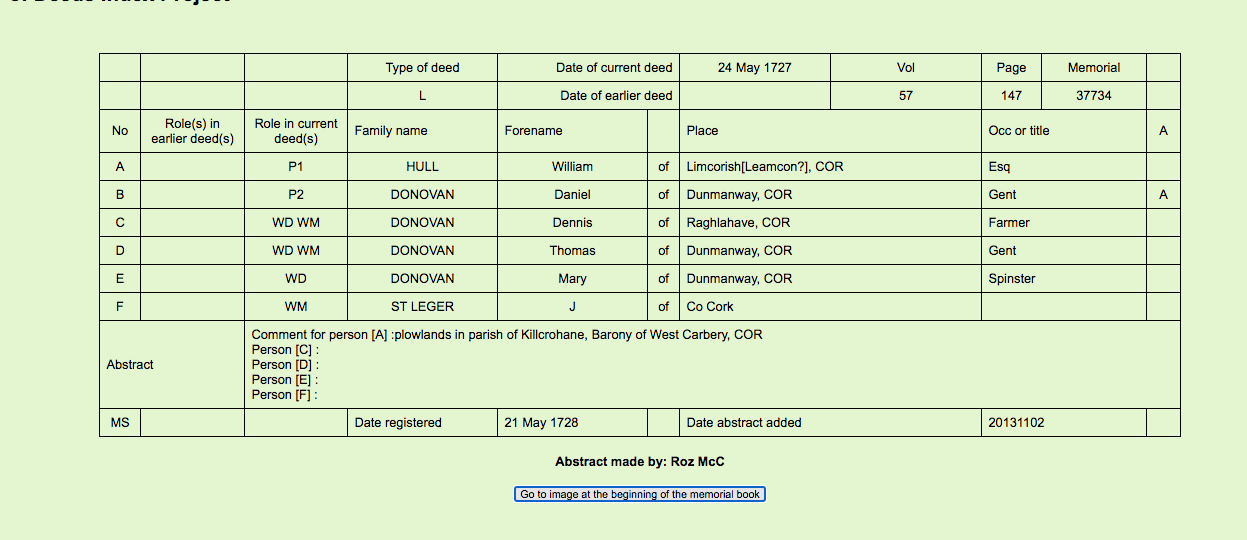
Task: Click the date abstract added value 20131102
Action: (x=1016, y=423)
